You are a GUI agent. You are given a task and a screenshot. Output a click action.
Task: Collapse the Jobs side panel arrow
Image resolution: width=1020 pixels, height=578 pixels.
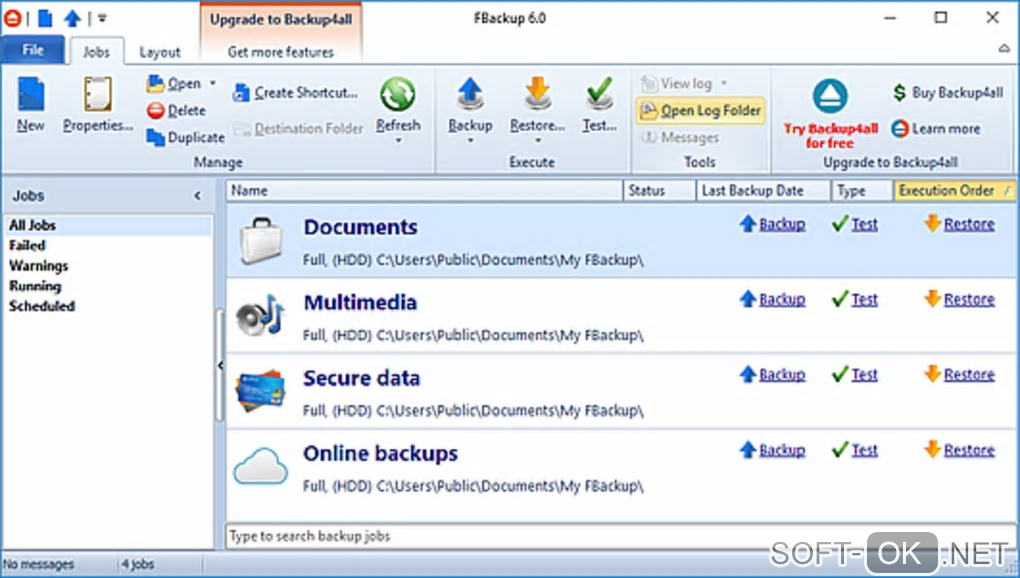pos(197,196)
